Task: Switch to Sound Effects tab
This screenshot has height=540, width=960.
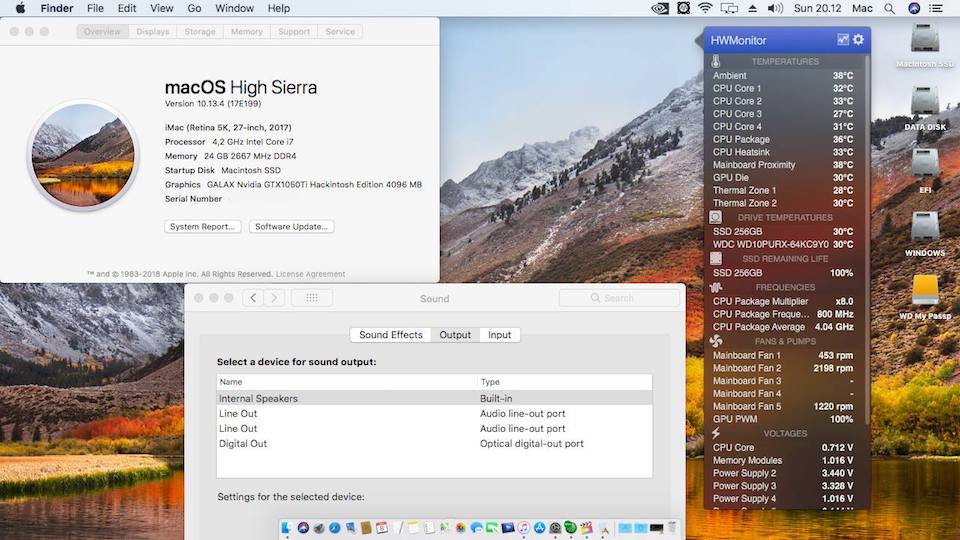Action: click(391, 335)
